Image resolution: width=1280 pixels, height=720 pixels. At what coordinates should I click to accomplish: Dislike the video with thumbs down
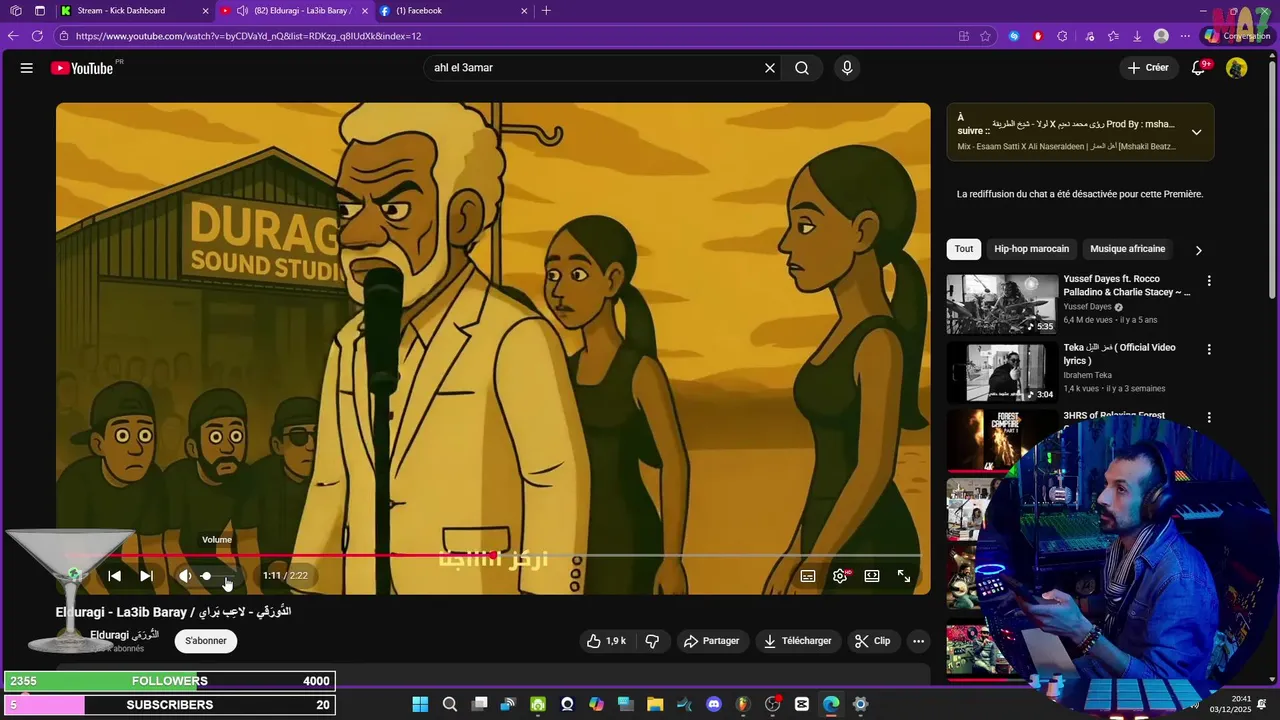(652, 641)
